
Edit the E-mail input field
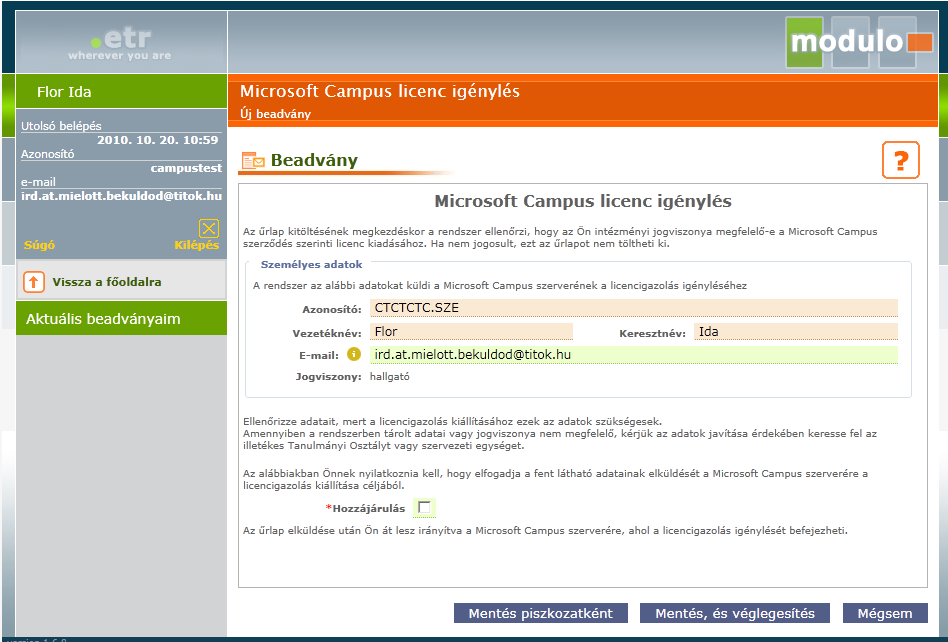pyautogui.click(x=634, y=355)
